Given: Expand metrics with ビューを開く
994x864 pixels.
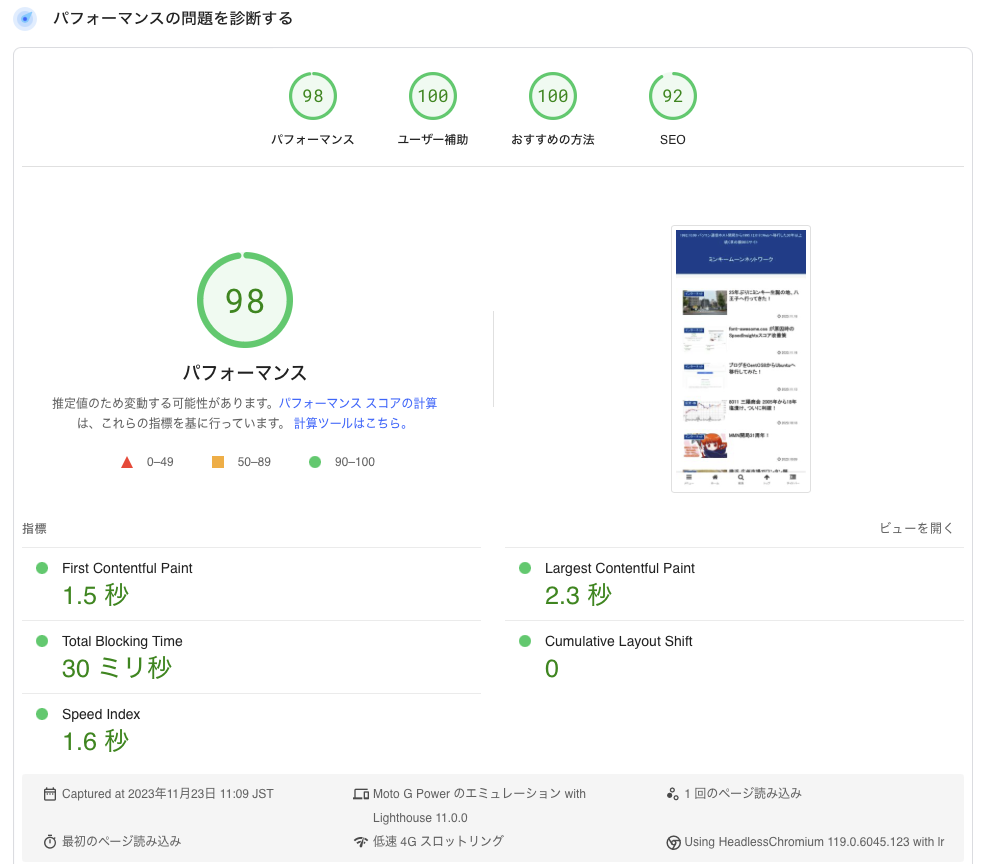Looking at the screenshot, I should pyautogui.click(x=916, y=528).
